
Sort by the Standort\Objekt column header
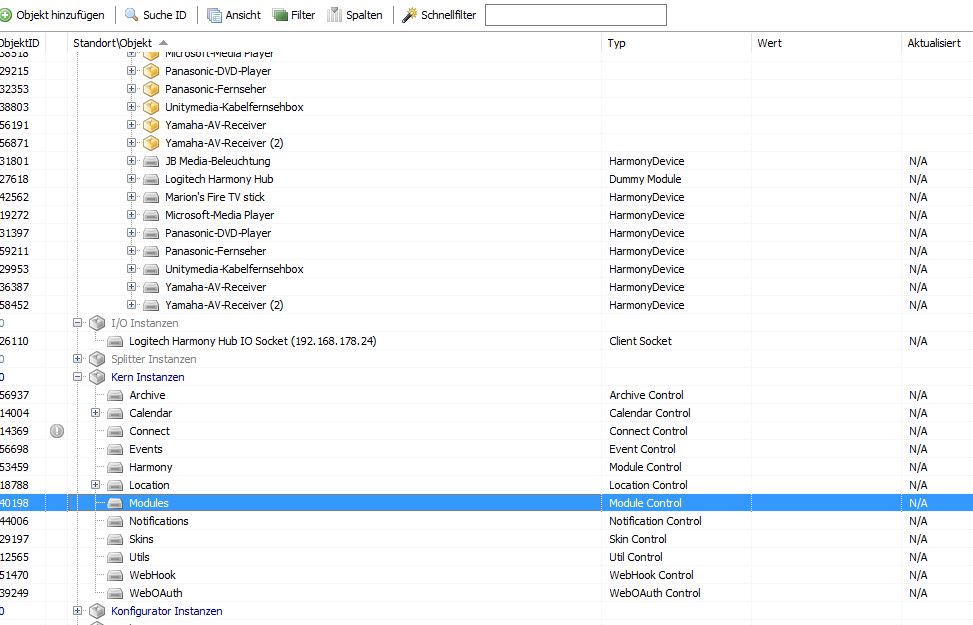[112, 43]
